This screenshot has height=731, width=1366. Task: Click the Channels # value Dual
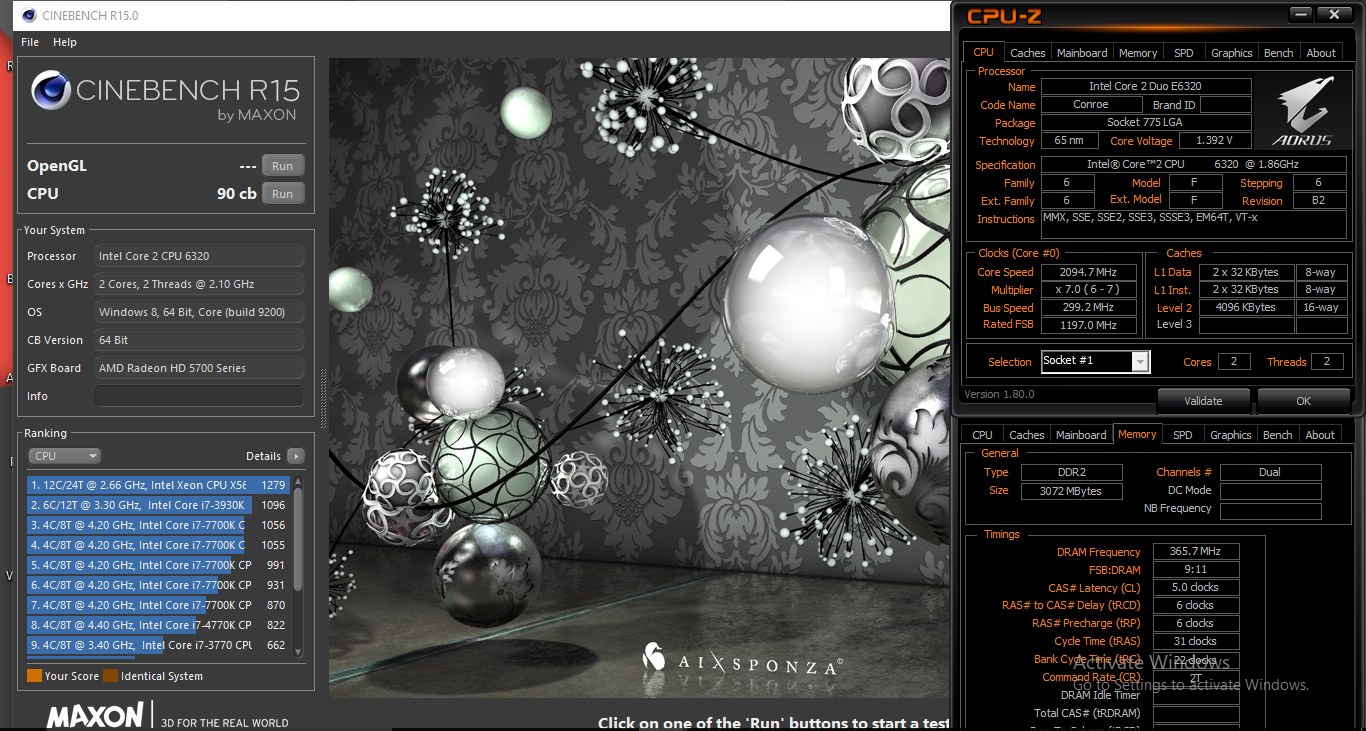(x=1270, y=472)
